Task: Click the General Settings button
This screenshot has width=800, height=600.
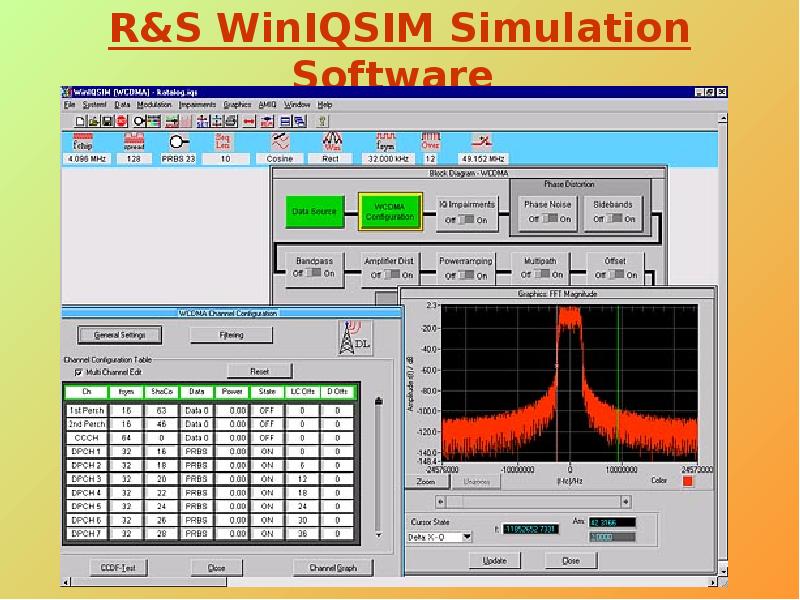Action: pos(120,335)
